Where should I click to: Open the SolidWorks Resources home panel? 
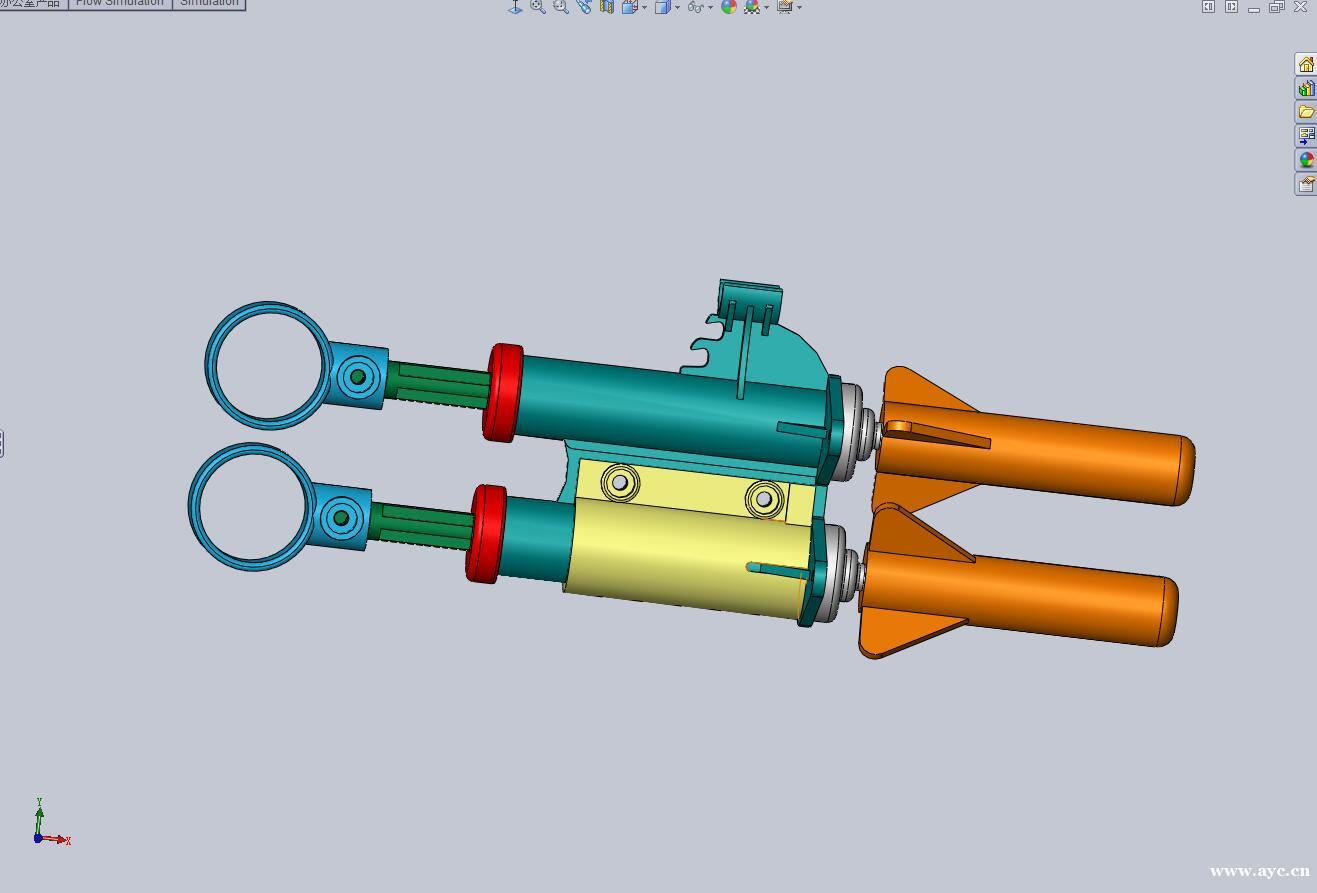point(1306,64)
